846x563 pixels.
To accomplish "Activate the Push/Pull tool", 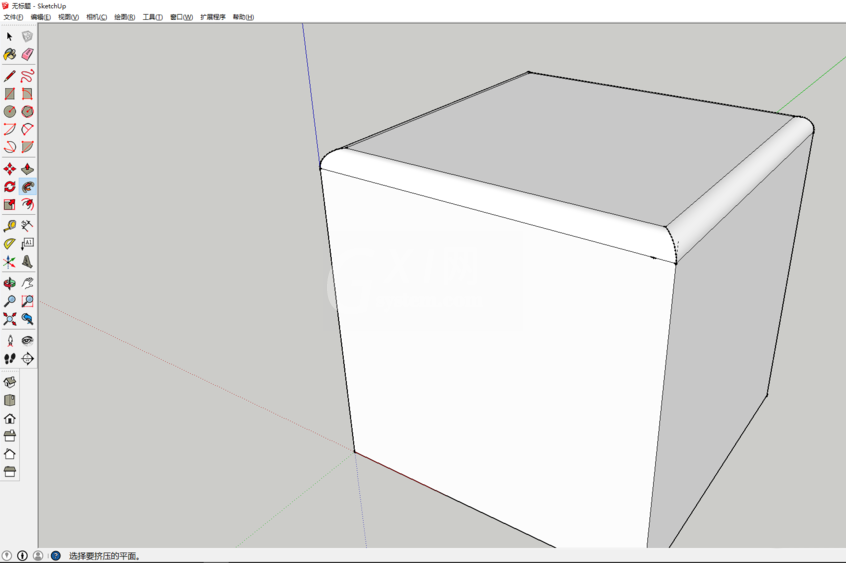I will pyautogui.click(x=28, y=169).
